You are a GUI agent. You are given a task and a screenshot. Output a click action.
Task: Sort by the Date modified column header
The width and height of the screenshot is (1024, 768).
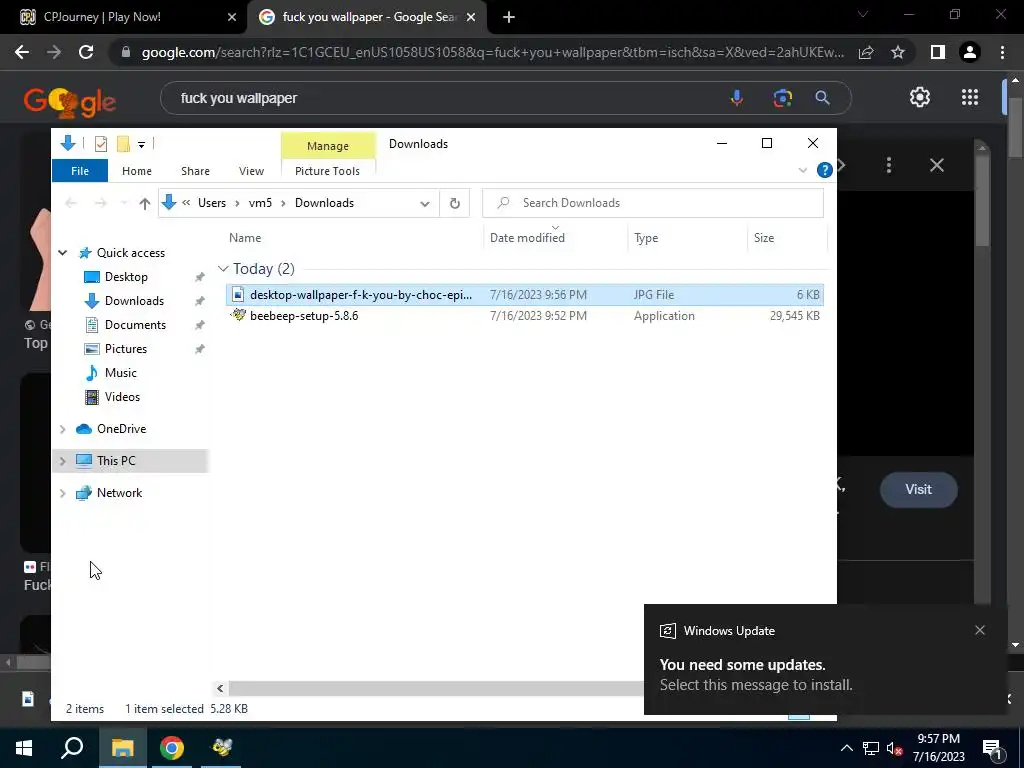tap(527, 238)
